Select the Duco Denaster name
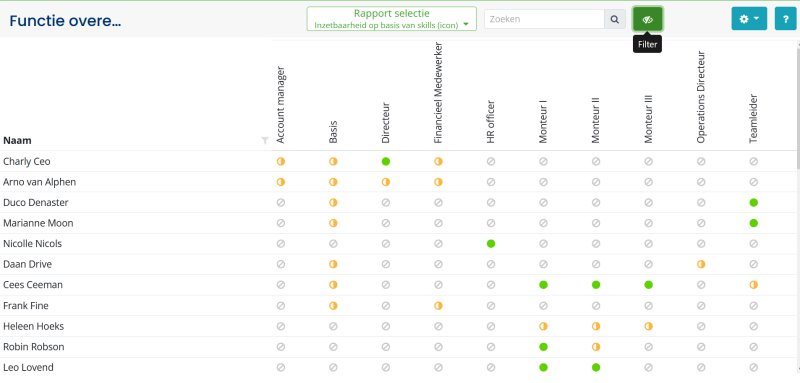 [36, 202]
